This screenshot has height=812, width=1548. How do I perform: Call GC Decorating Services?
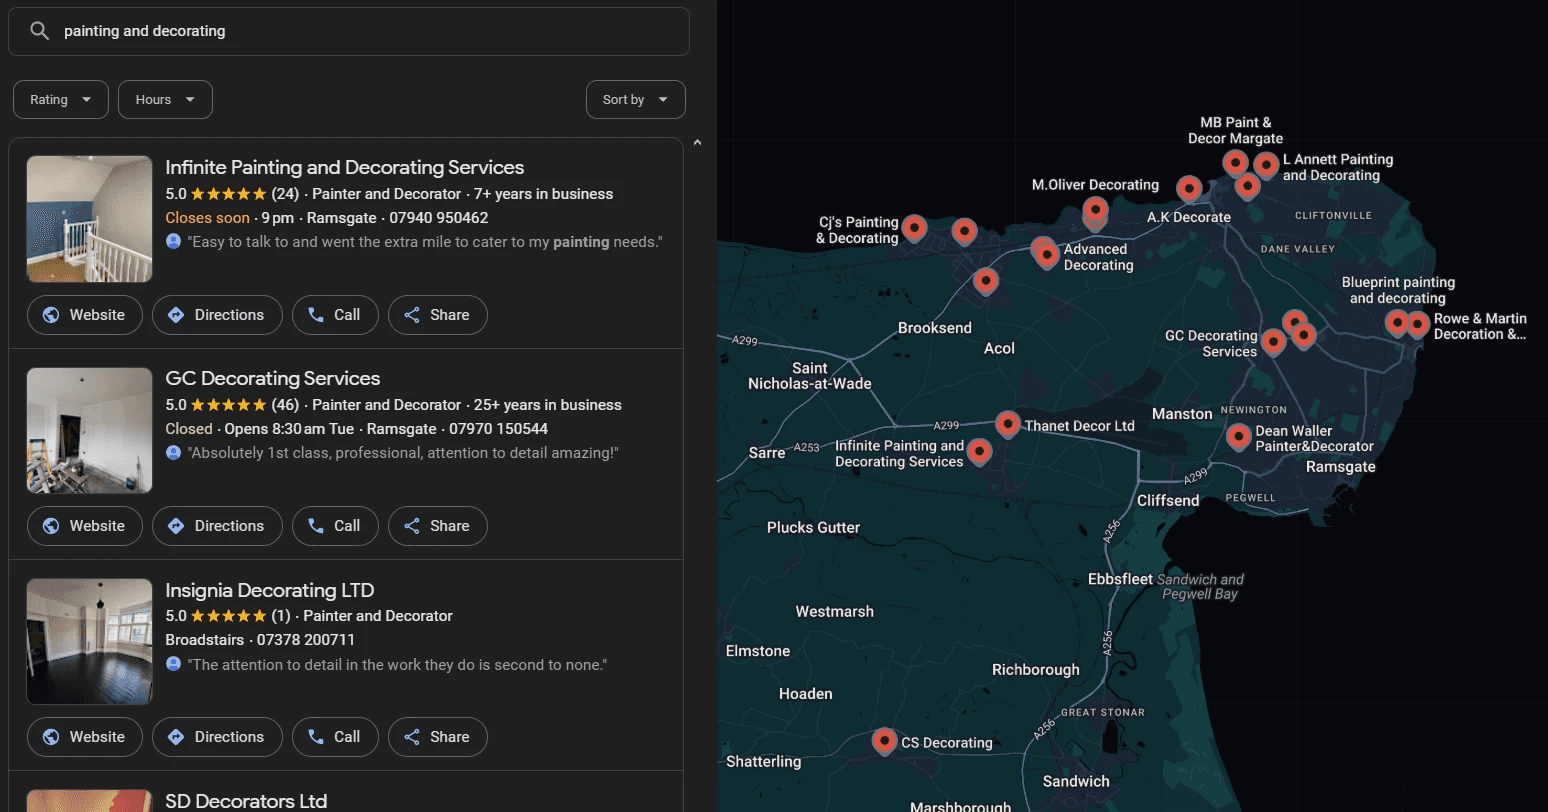click(335, 526)
